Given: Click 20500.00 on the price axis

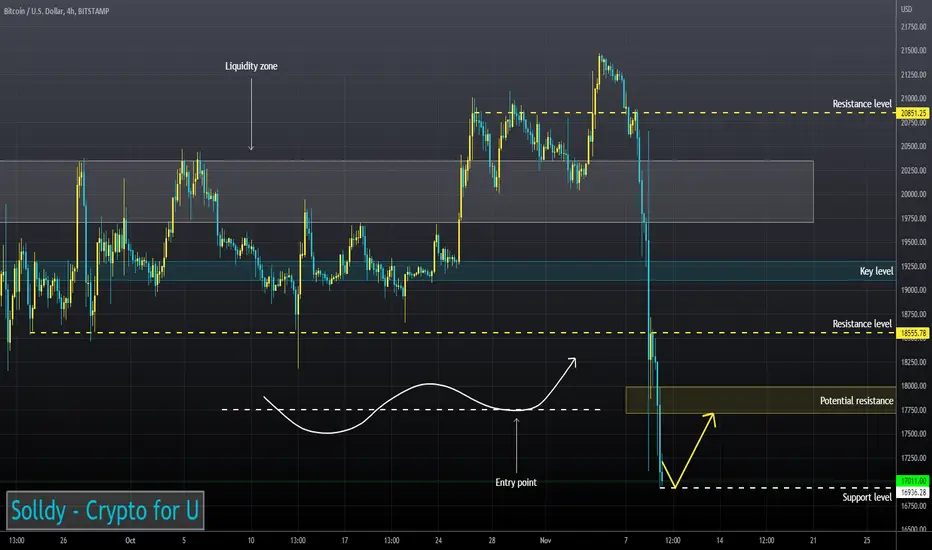Looking at the screenshot, I should pyautogui.click(x=914, y=146).
